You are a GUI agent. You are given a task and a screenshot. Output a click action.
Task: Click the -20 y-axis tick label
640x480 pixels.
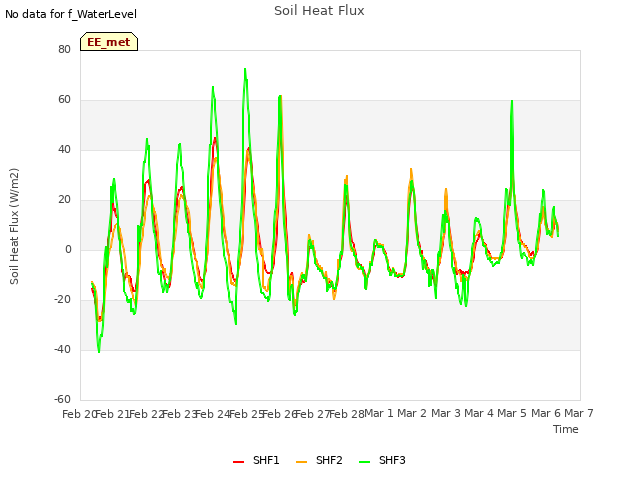click(62, 300)
